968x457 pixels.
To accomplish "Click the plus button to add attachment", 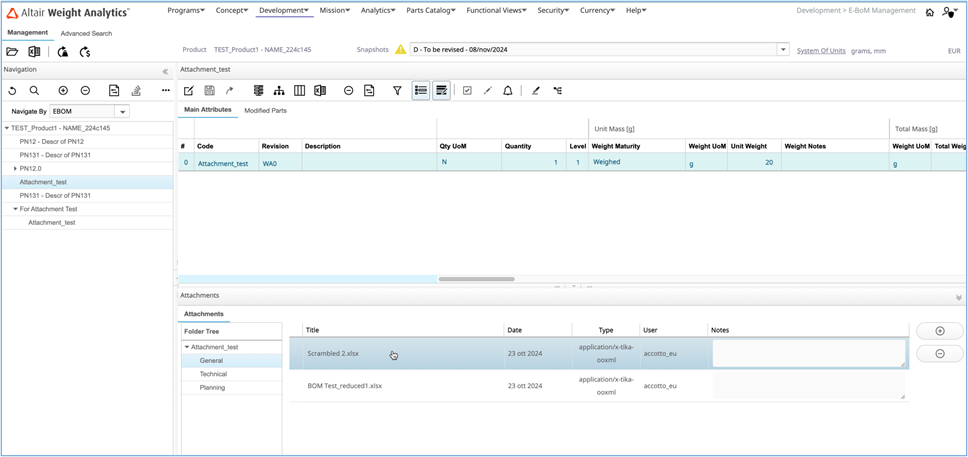I will tap(939, 331).
